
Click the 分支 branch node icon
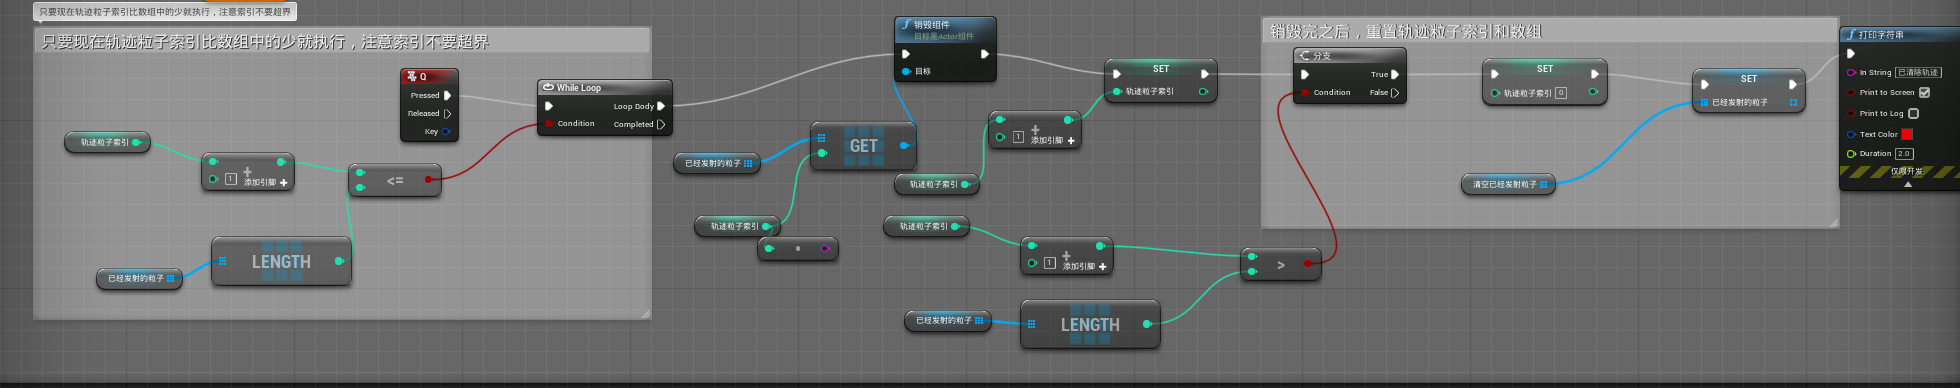(x=1305, y=56)
